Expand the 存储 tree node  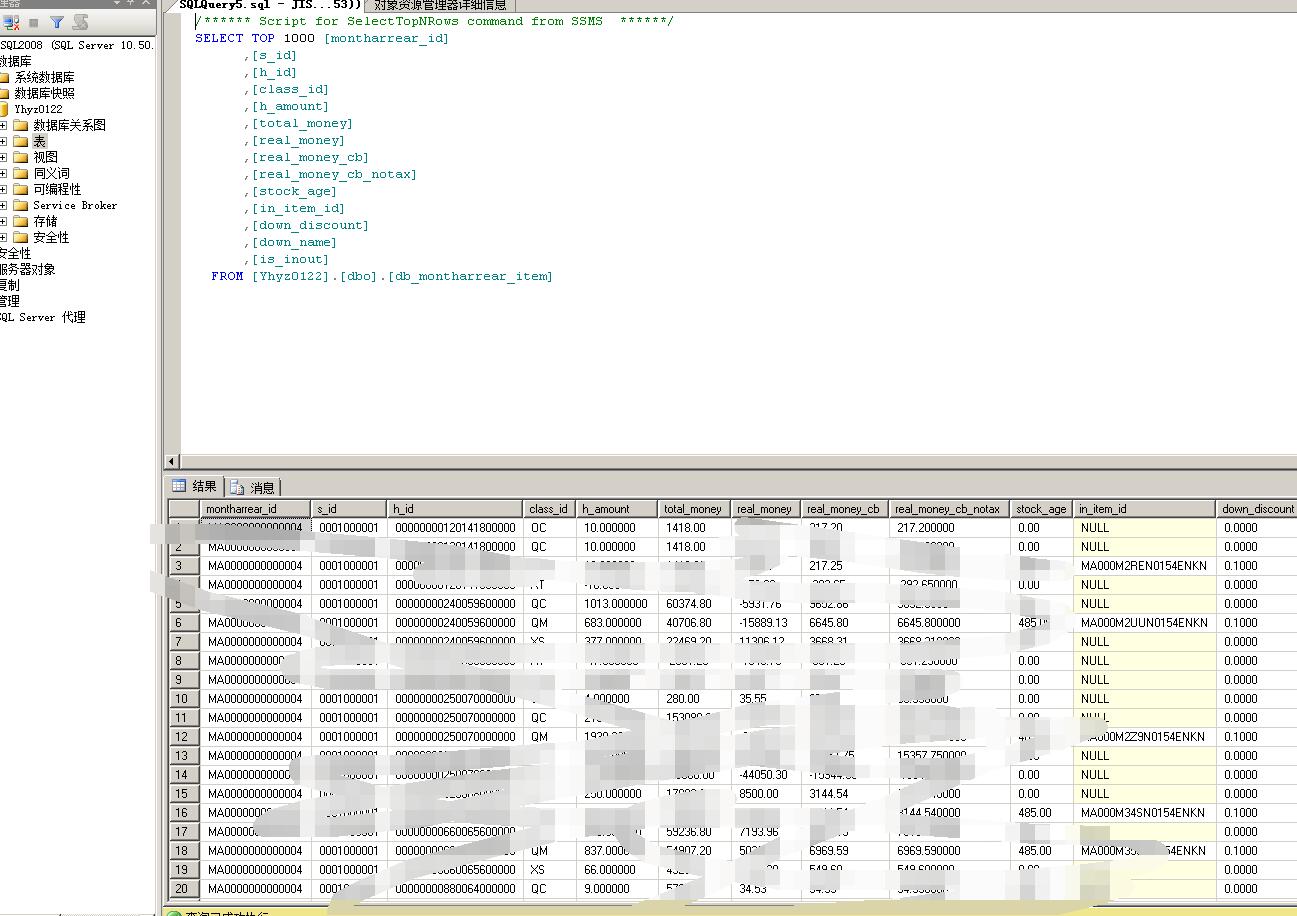coord(3,221)
